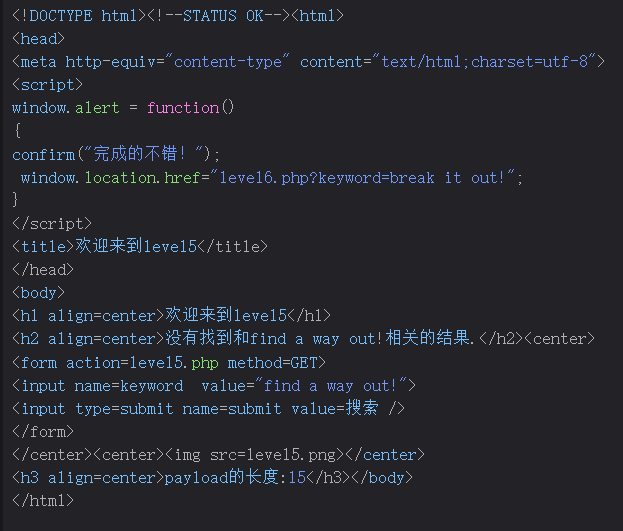Click the form action=level15.php line
The height and width of the screenshot is (531, 623).
[168, 362]
